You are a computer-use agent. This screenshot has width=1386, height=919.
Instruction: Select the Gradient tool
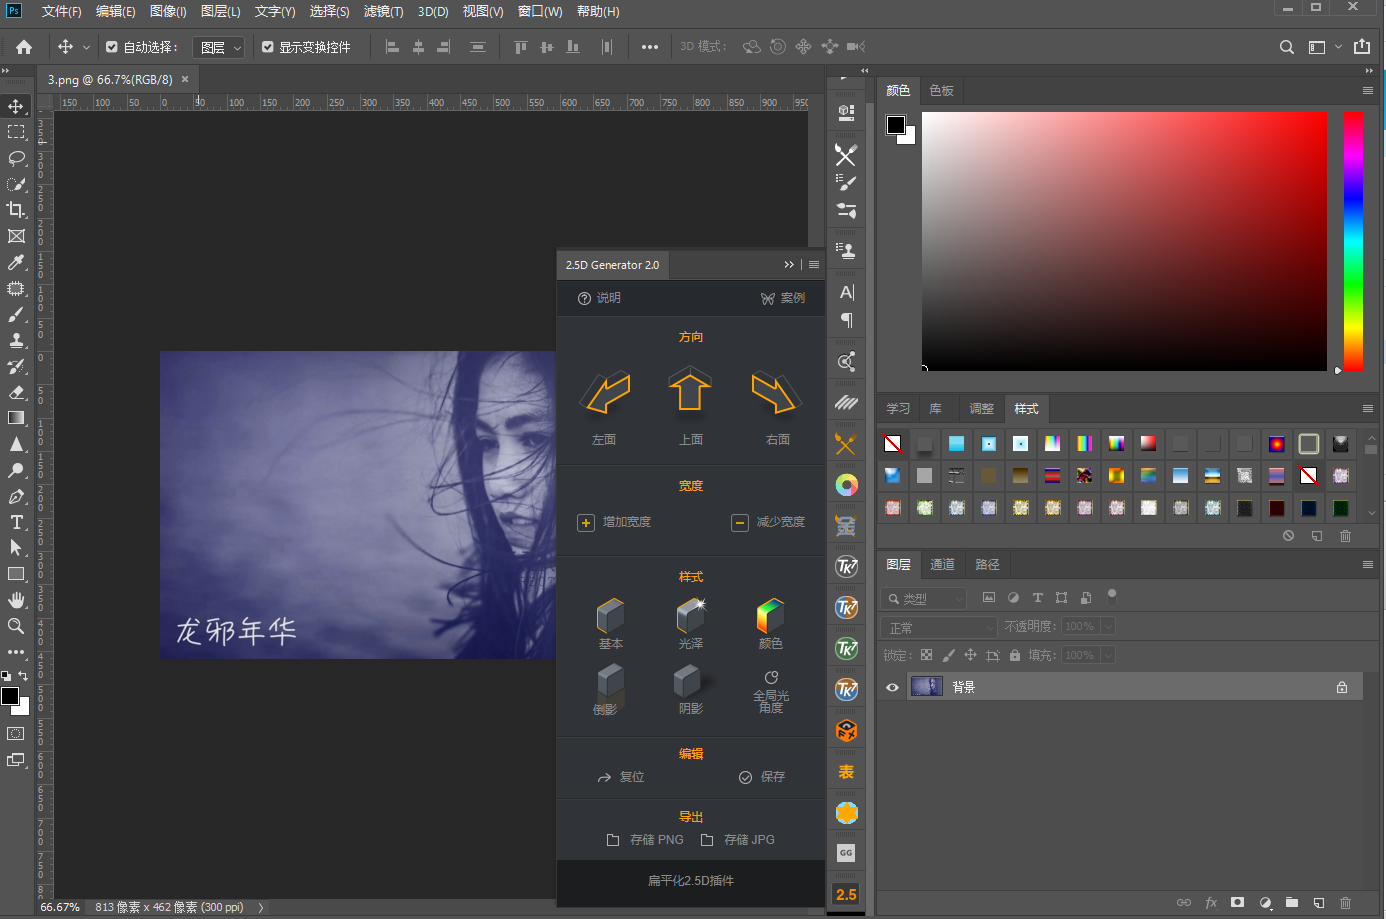(16, 418)
